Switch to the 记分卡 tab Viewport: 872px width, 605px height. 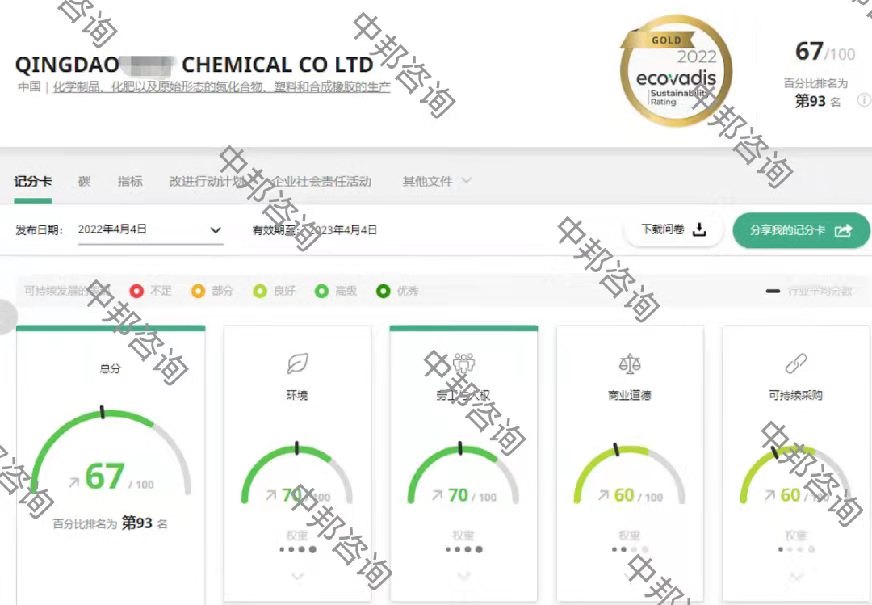[x=33, y=181]
